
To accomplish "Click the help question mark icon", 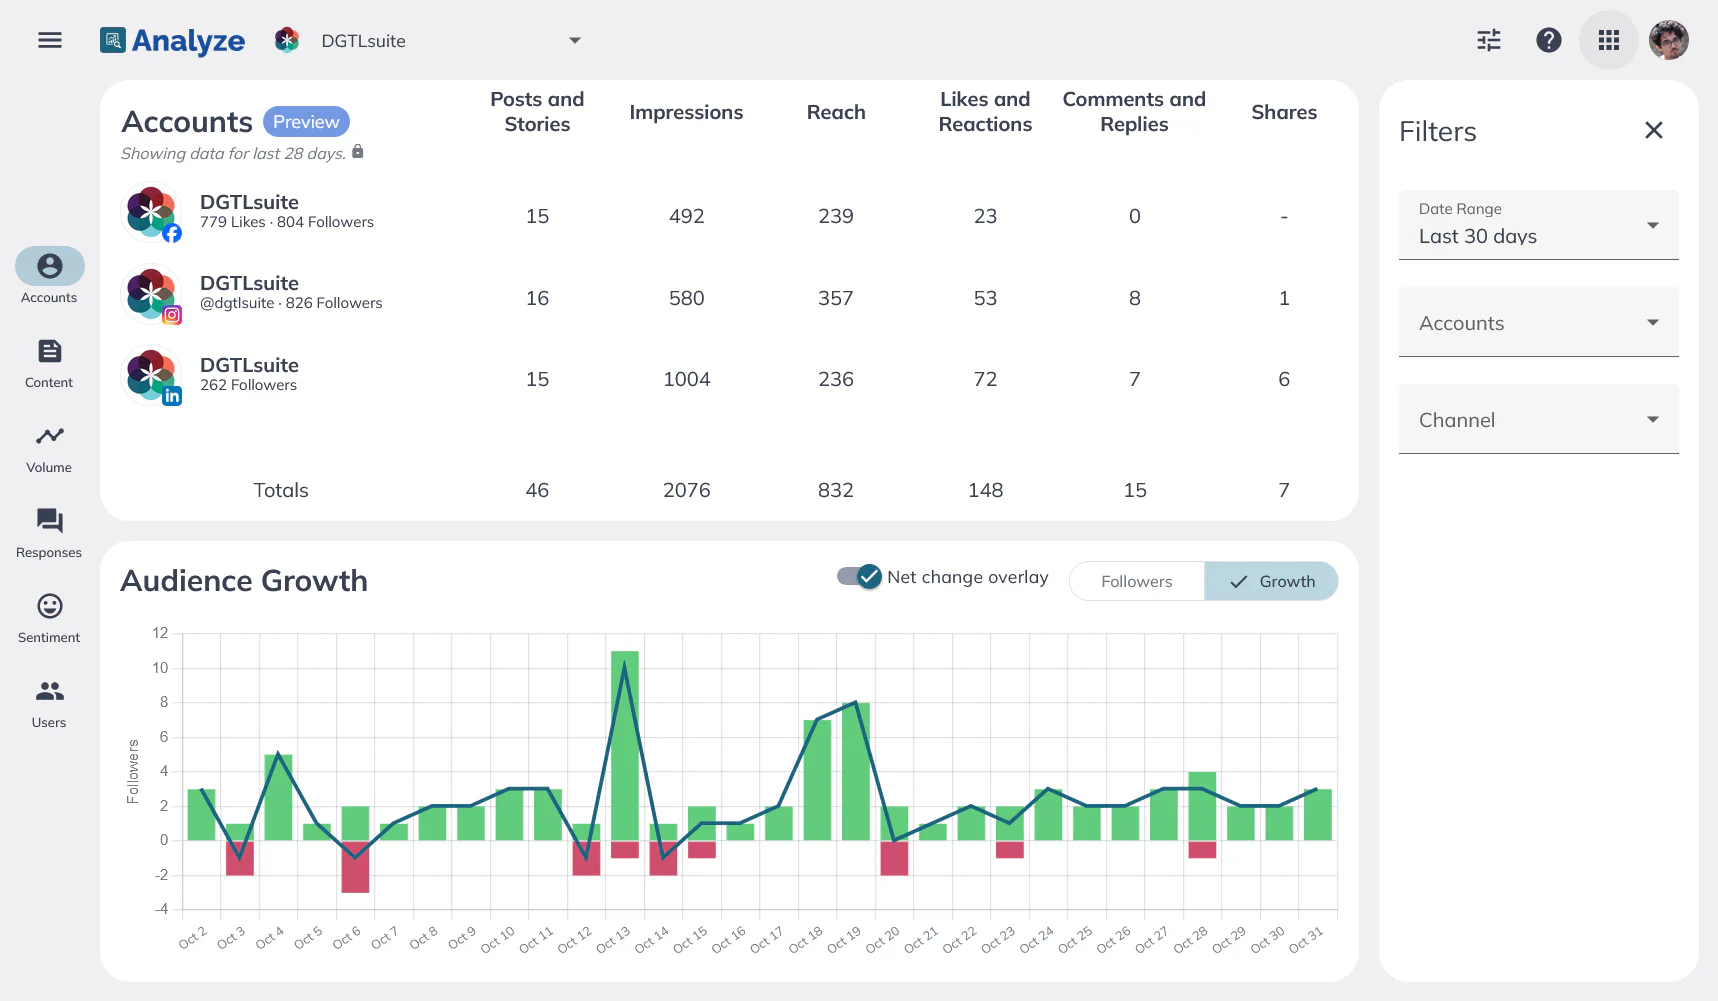I will (x=1548, y=40).
